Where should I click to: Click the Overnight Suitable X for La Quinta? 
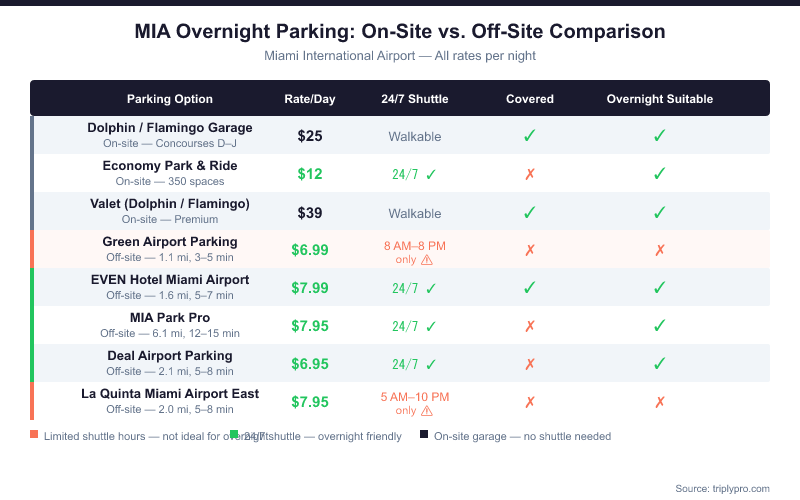660,402
